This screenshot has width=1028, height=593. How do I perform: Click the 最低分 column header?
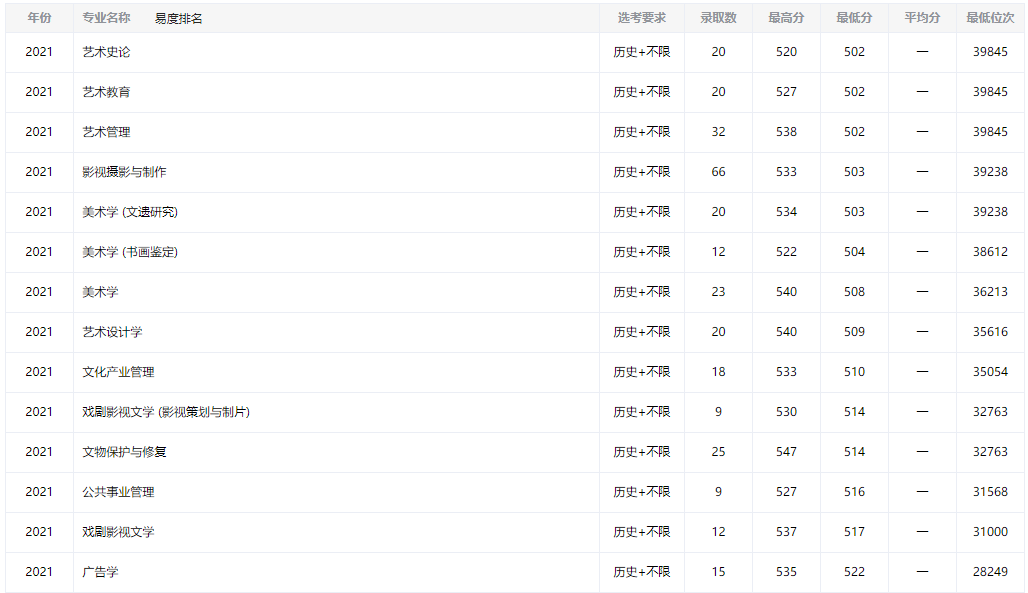854,18
